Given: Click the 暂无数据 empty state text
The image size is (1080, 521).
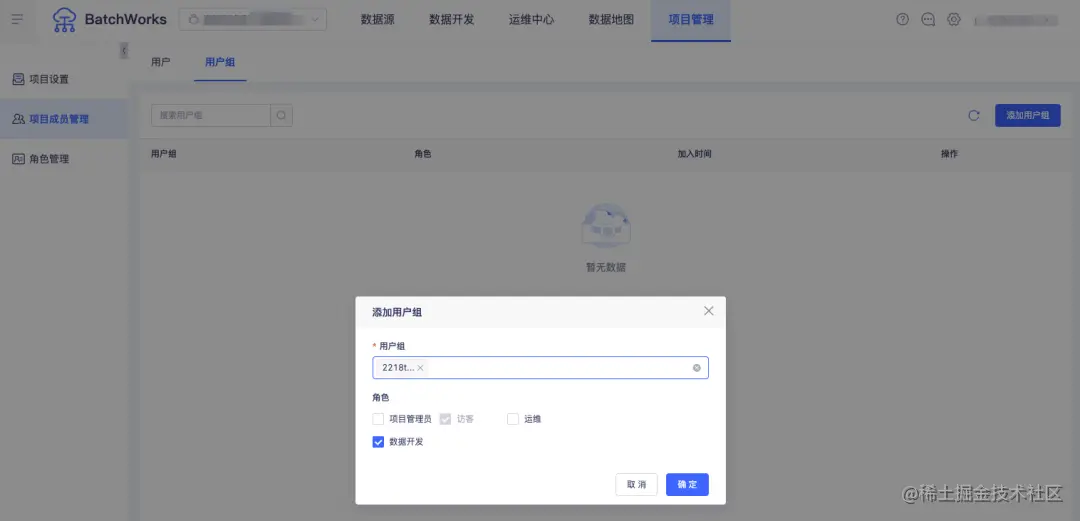Looking at the screenshot, I should point(606,268).
